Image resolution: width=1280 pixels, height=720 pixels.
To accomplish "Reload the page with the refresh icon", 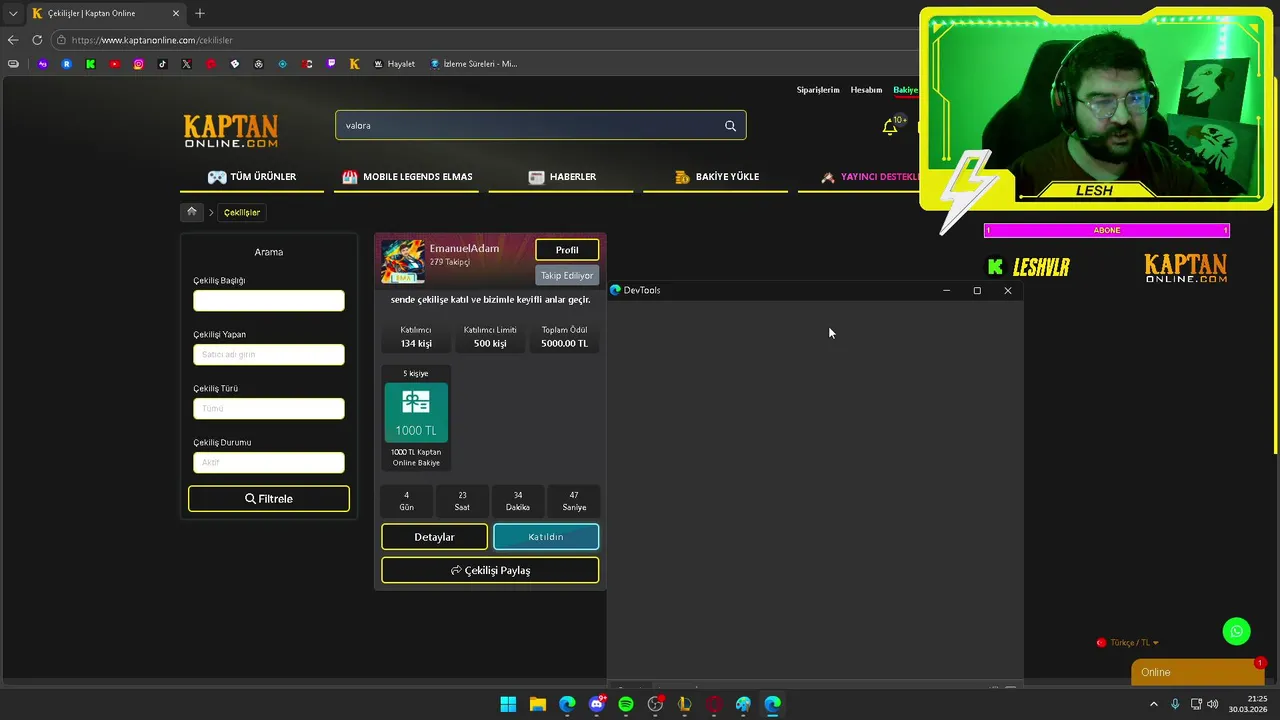I will 37,40.
